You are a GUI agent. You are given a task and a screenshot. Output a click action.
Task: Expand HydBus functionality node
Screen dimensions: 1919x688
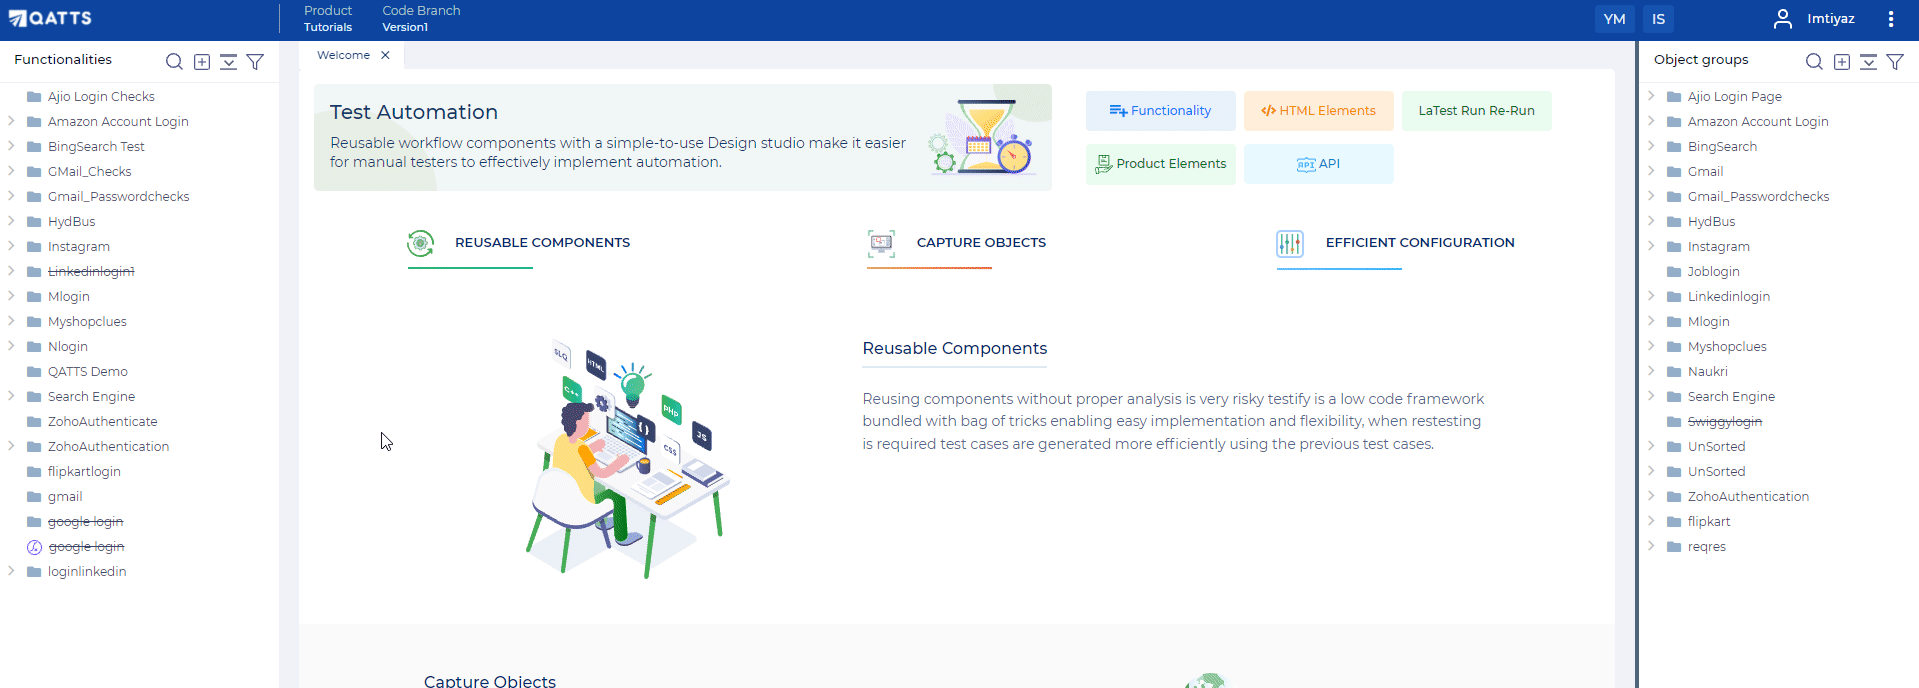coord(11,221)
